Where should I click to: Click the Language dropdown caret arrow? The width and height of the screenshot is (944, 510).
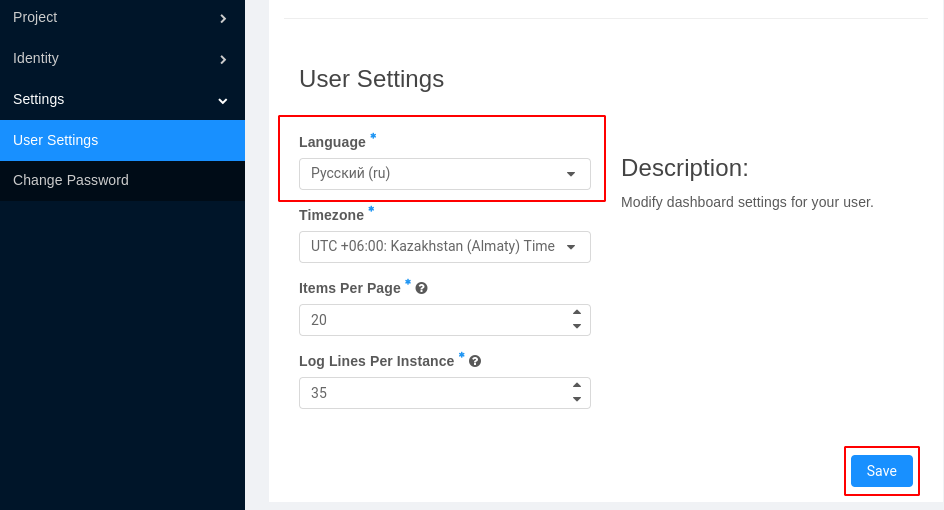[x=571, y=174]
